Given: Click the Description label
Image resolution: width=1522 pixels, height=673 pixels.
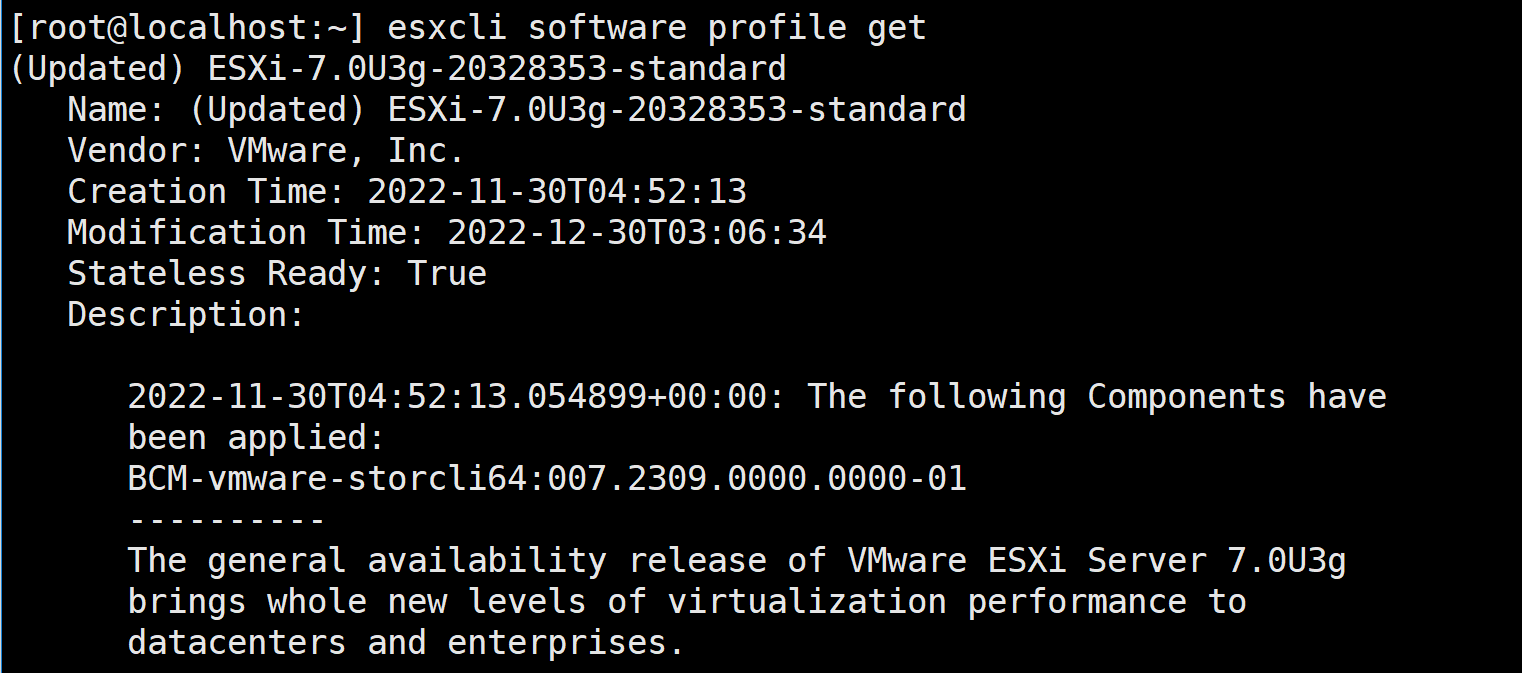Looking at the screenshot, I should (x=186, y=314).
